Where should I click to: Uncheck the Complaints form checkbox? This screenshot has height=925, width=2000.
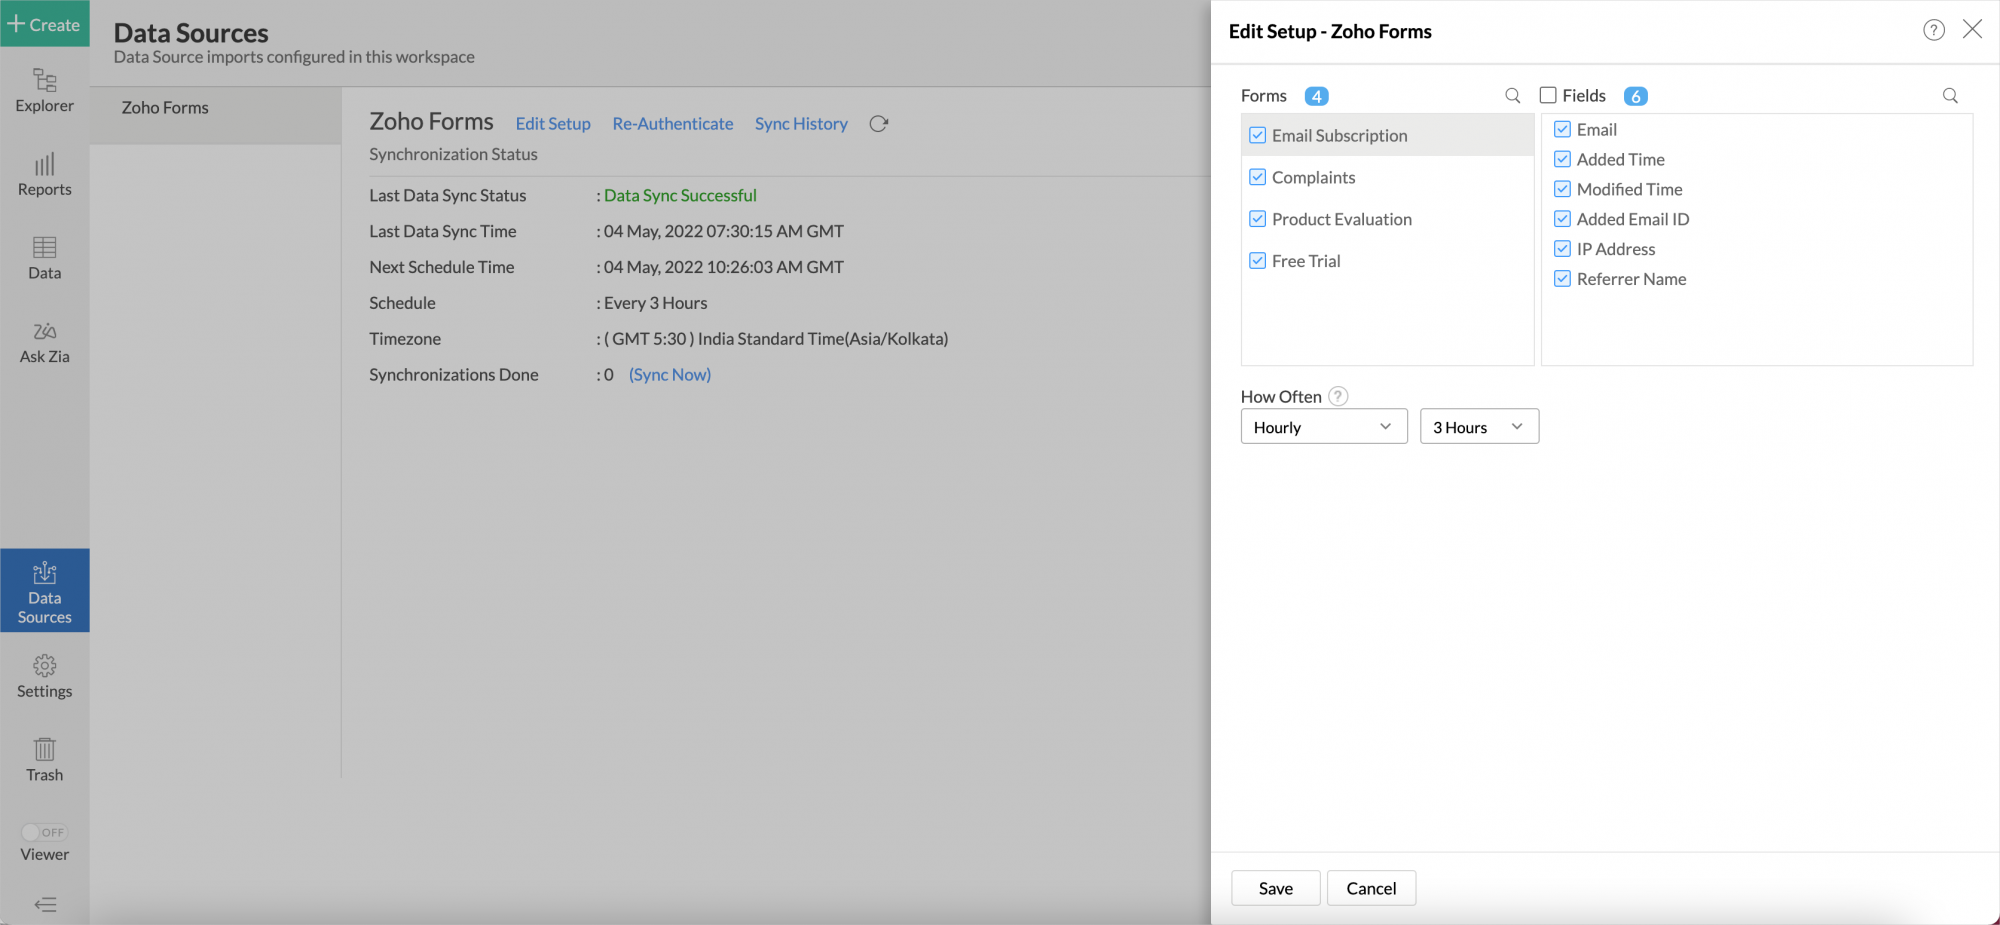pos(1258,177)
